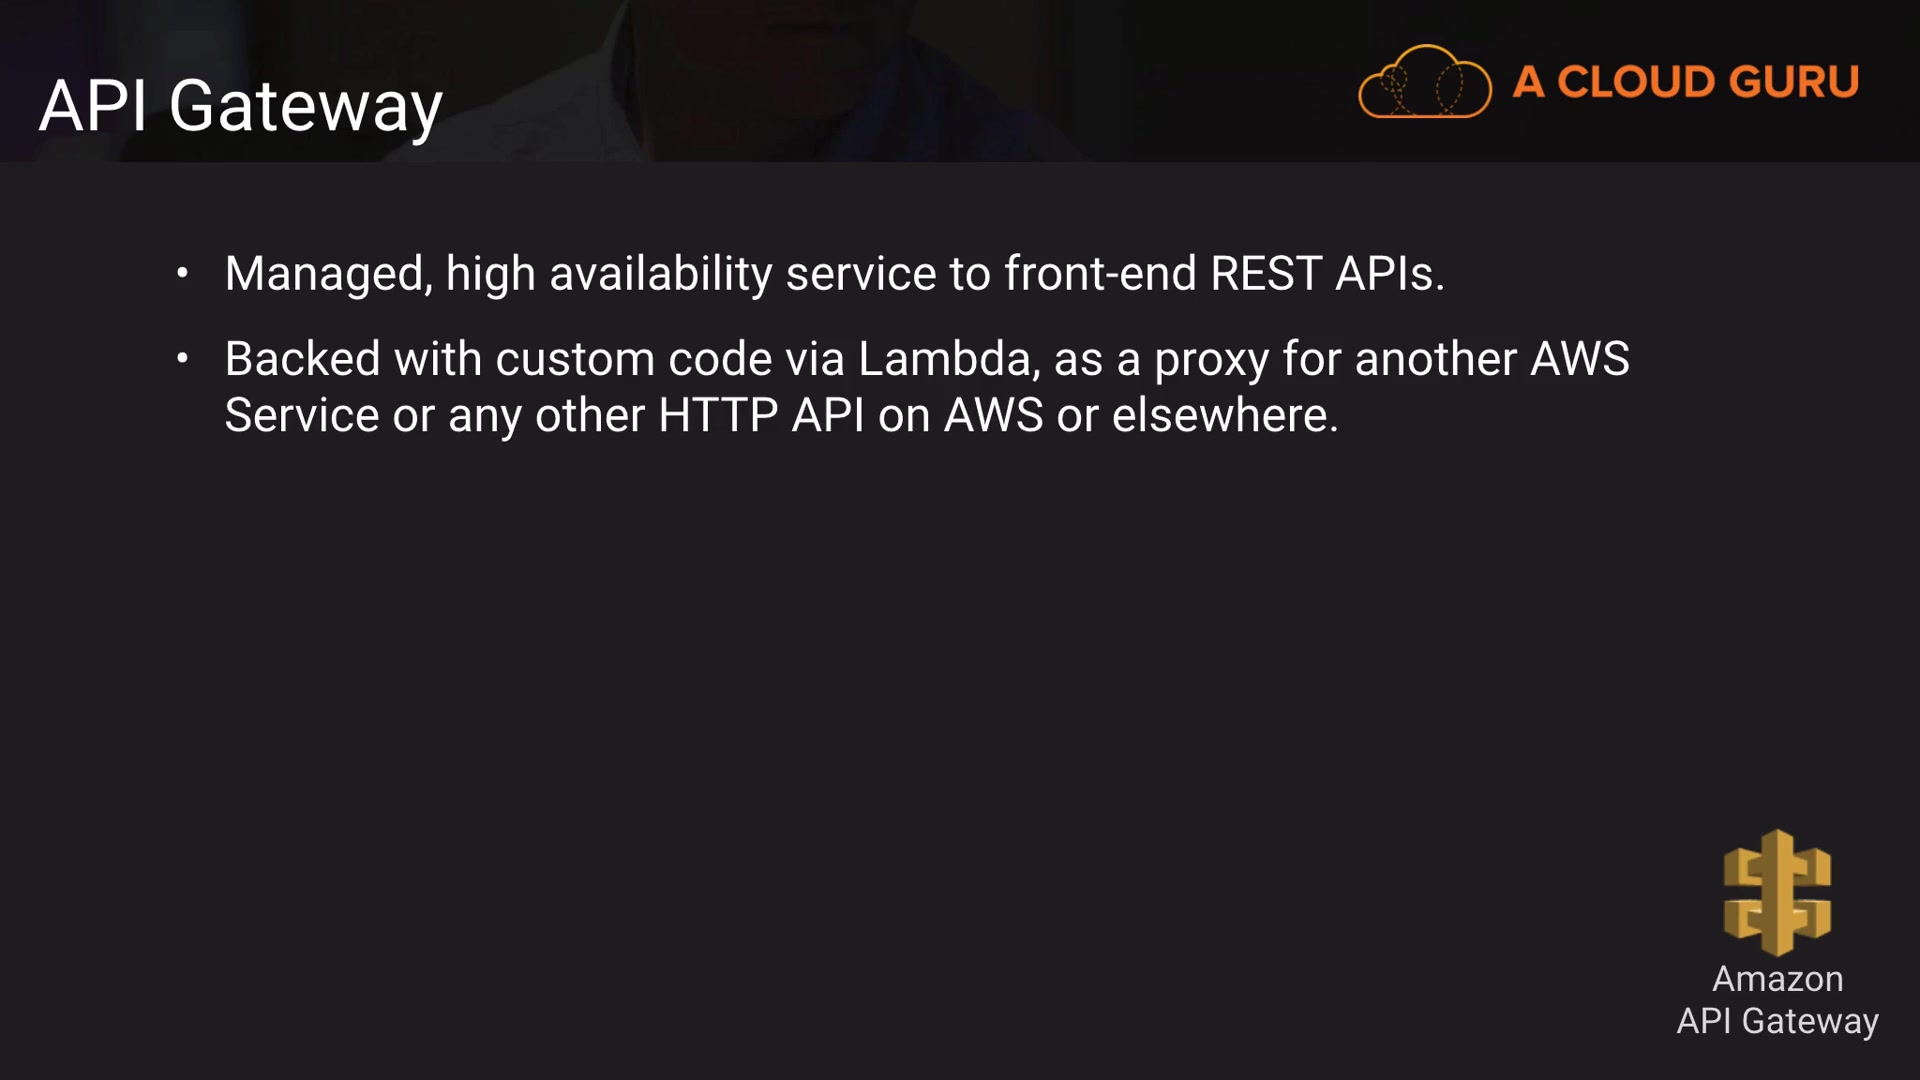Click HTTP API in the second bullet
Screen dimensions: 1920x1080
760,416
